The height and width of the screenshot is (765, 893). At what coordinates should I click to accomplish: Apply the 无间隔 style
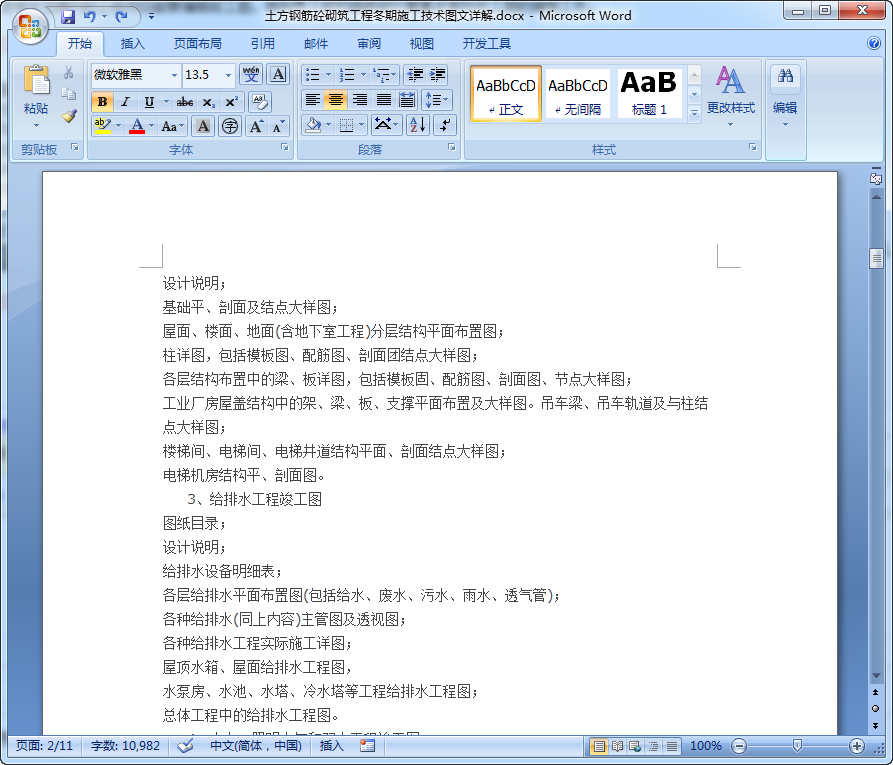(x=577, y=93)
